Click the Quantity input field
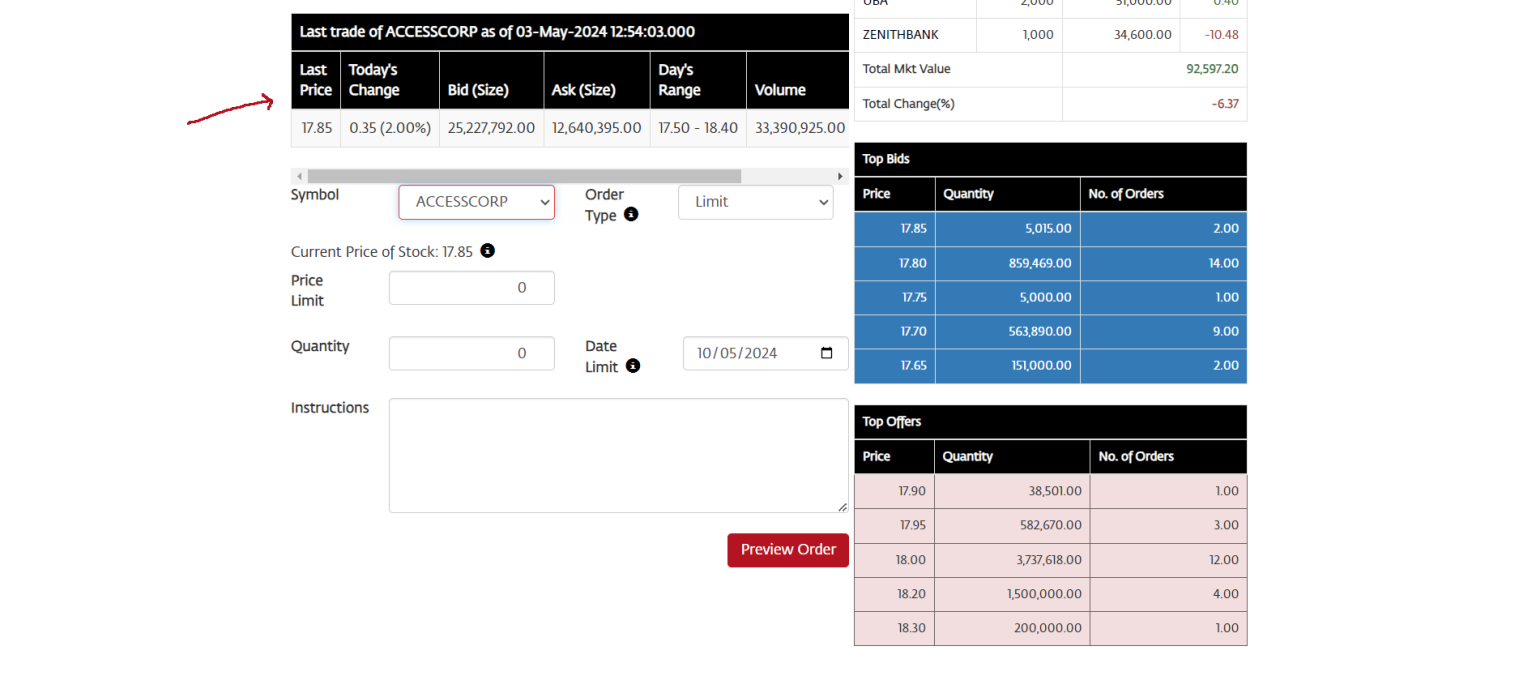The image size is (1536, 689). pyautogui.click(x=471, y=352)
